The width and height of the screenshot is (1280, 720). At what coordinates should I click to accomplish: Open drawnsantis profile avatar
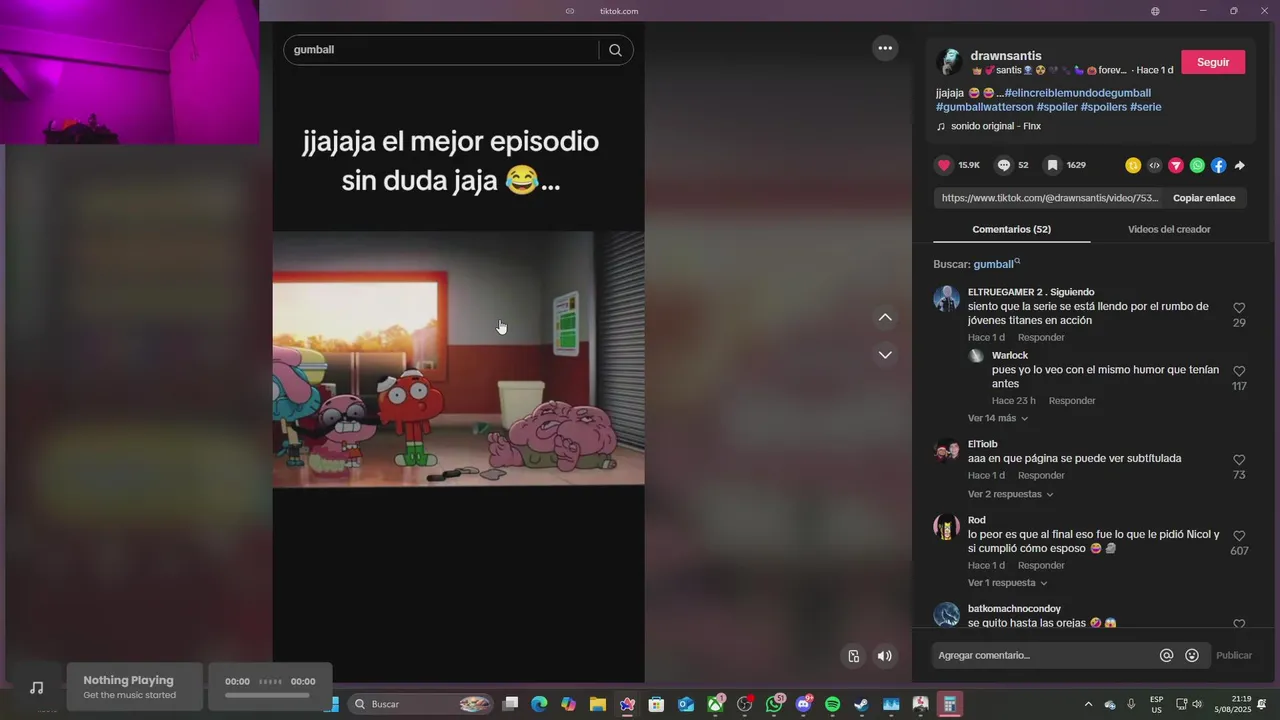click(949, 62)
